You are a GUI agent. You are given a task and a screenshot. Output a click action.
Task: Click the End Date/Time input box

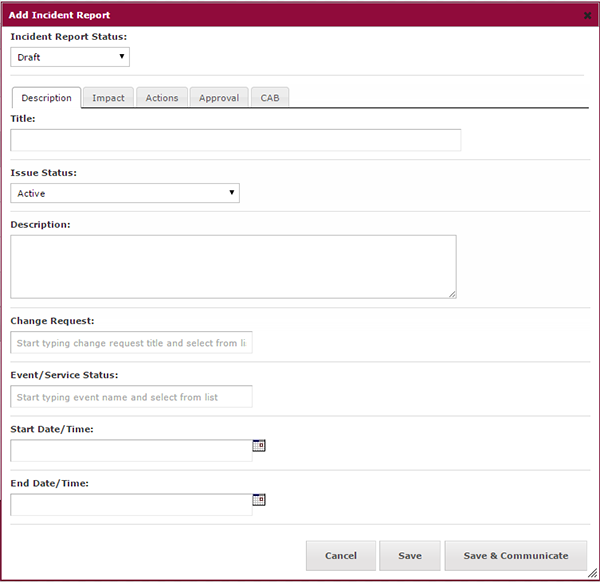(x=131, y=505)
